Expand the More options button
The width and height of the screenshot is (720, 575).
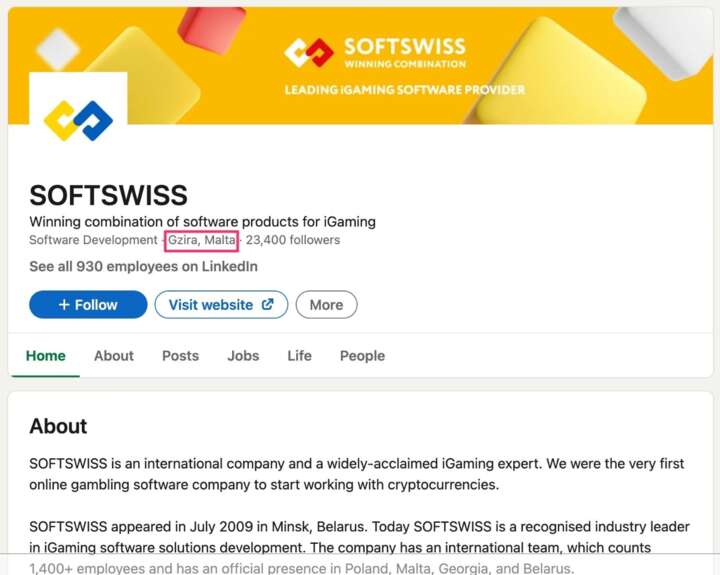click(x=326, y=305)
